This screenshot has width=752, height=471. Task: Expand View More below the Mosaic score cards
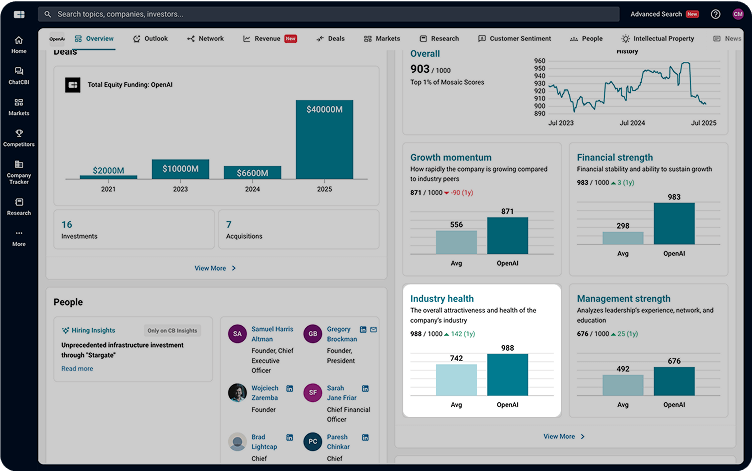[565, 436]
